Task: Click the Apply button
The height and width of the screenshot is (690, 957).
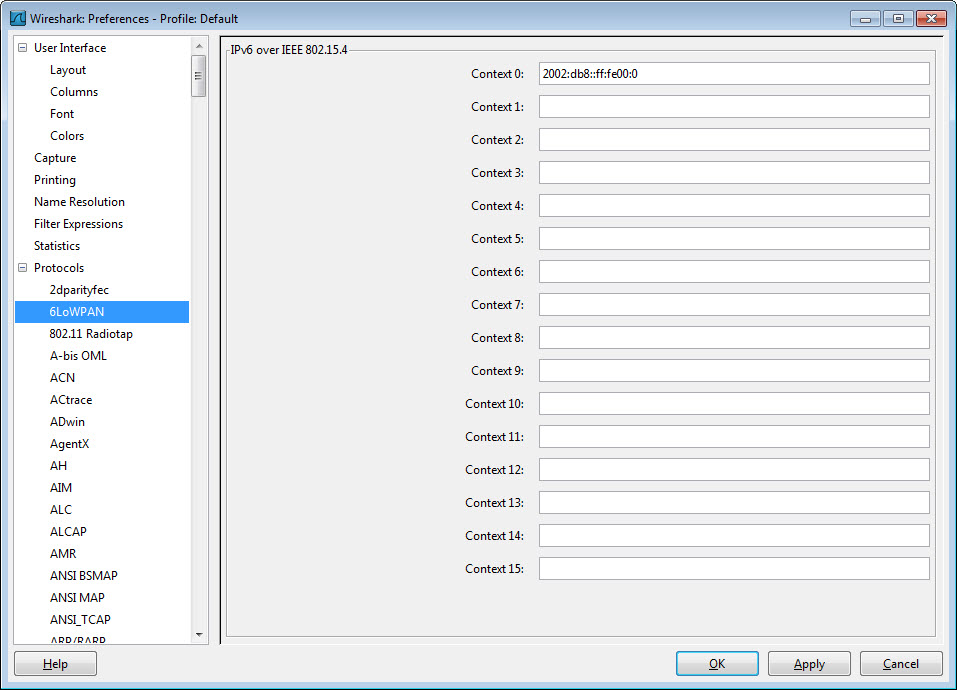Action: click(809, 664)
